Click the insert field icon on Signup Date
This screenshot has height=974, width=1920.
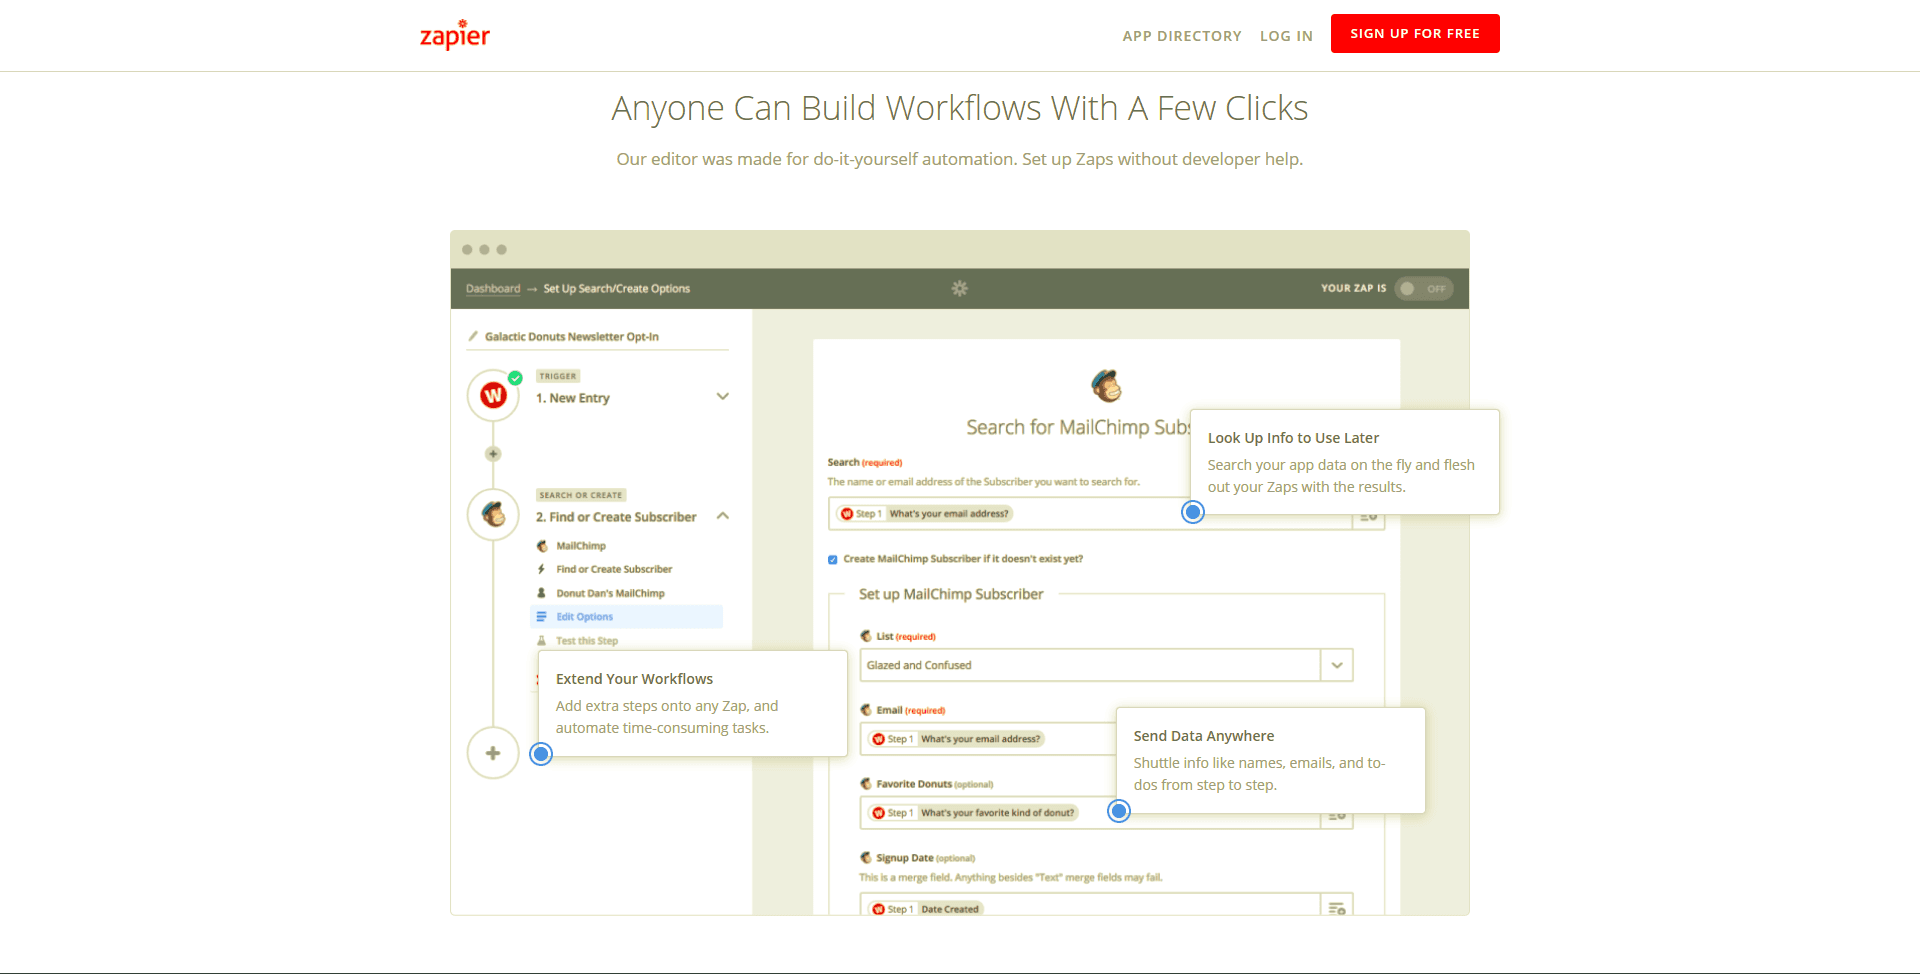pos(1337,907)
